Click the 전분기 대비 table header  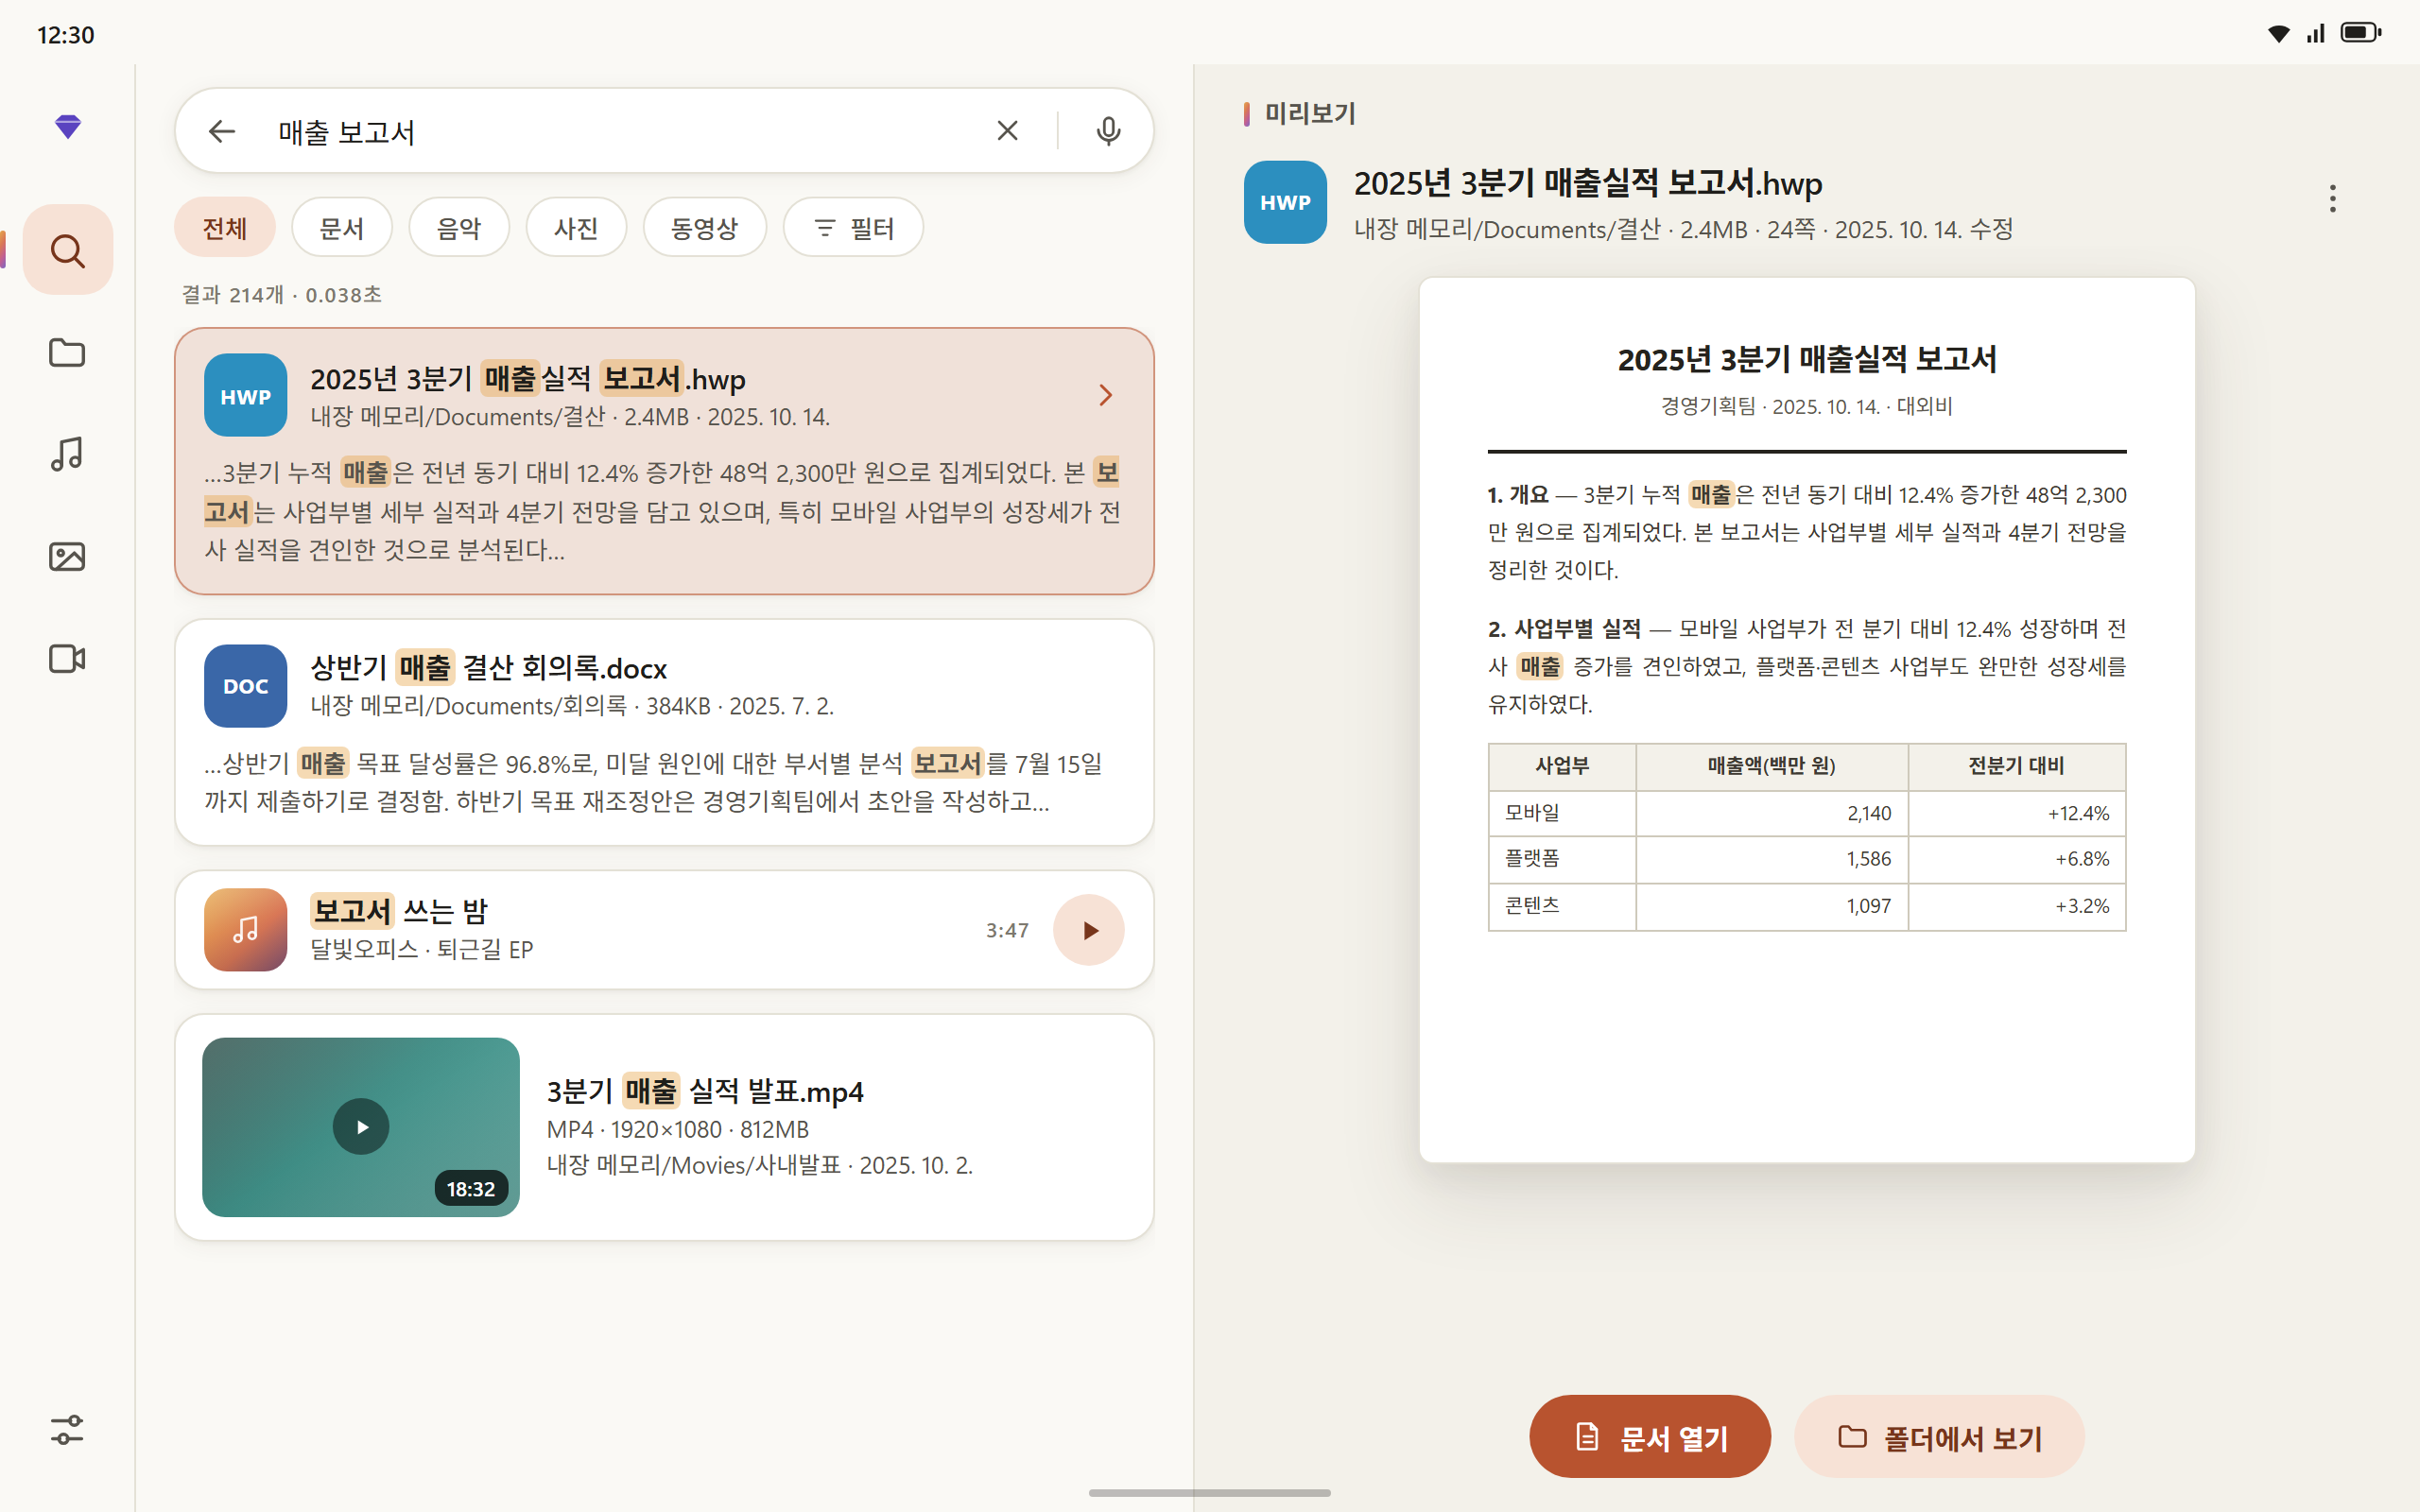(2016, 766)
